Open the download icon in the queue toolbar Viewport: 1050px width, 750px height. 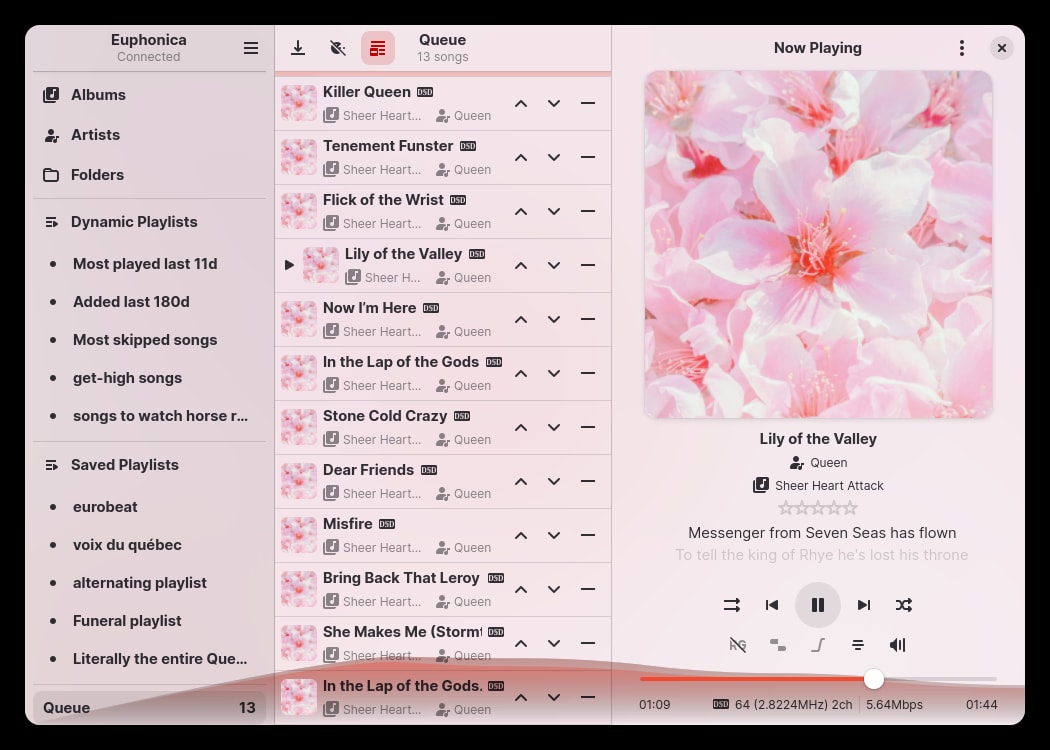(x=298, y=47)
